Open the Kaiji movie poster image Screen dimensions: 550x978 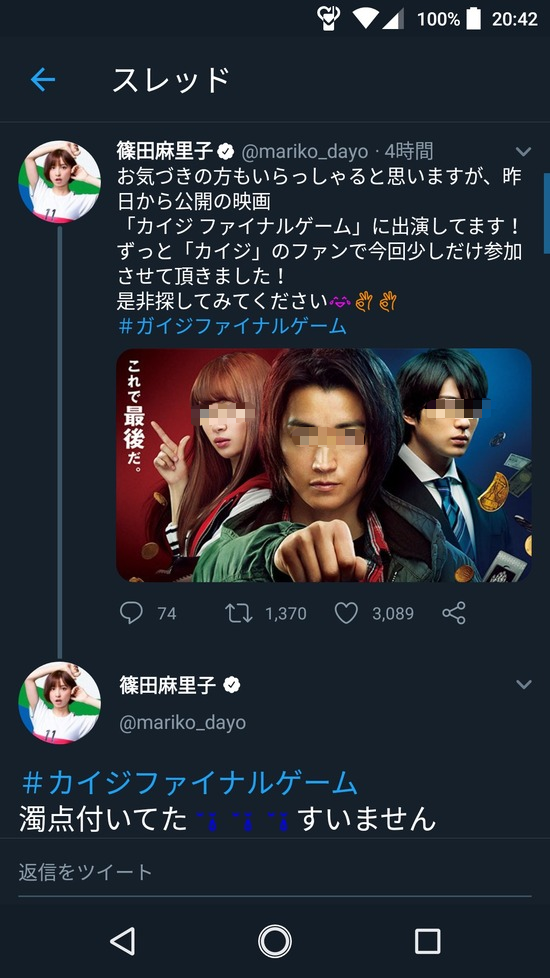click(x=324, y=465)
